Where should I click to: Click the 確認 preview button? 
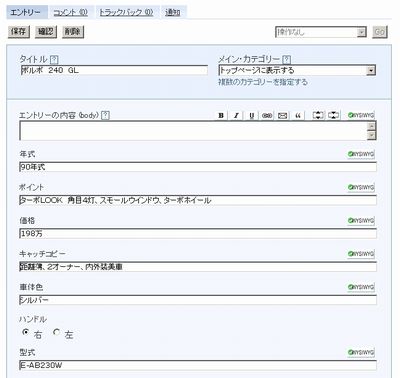pos(46,32)
